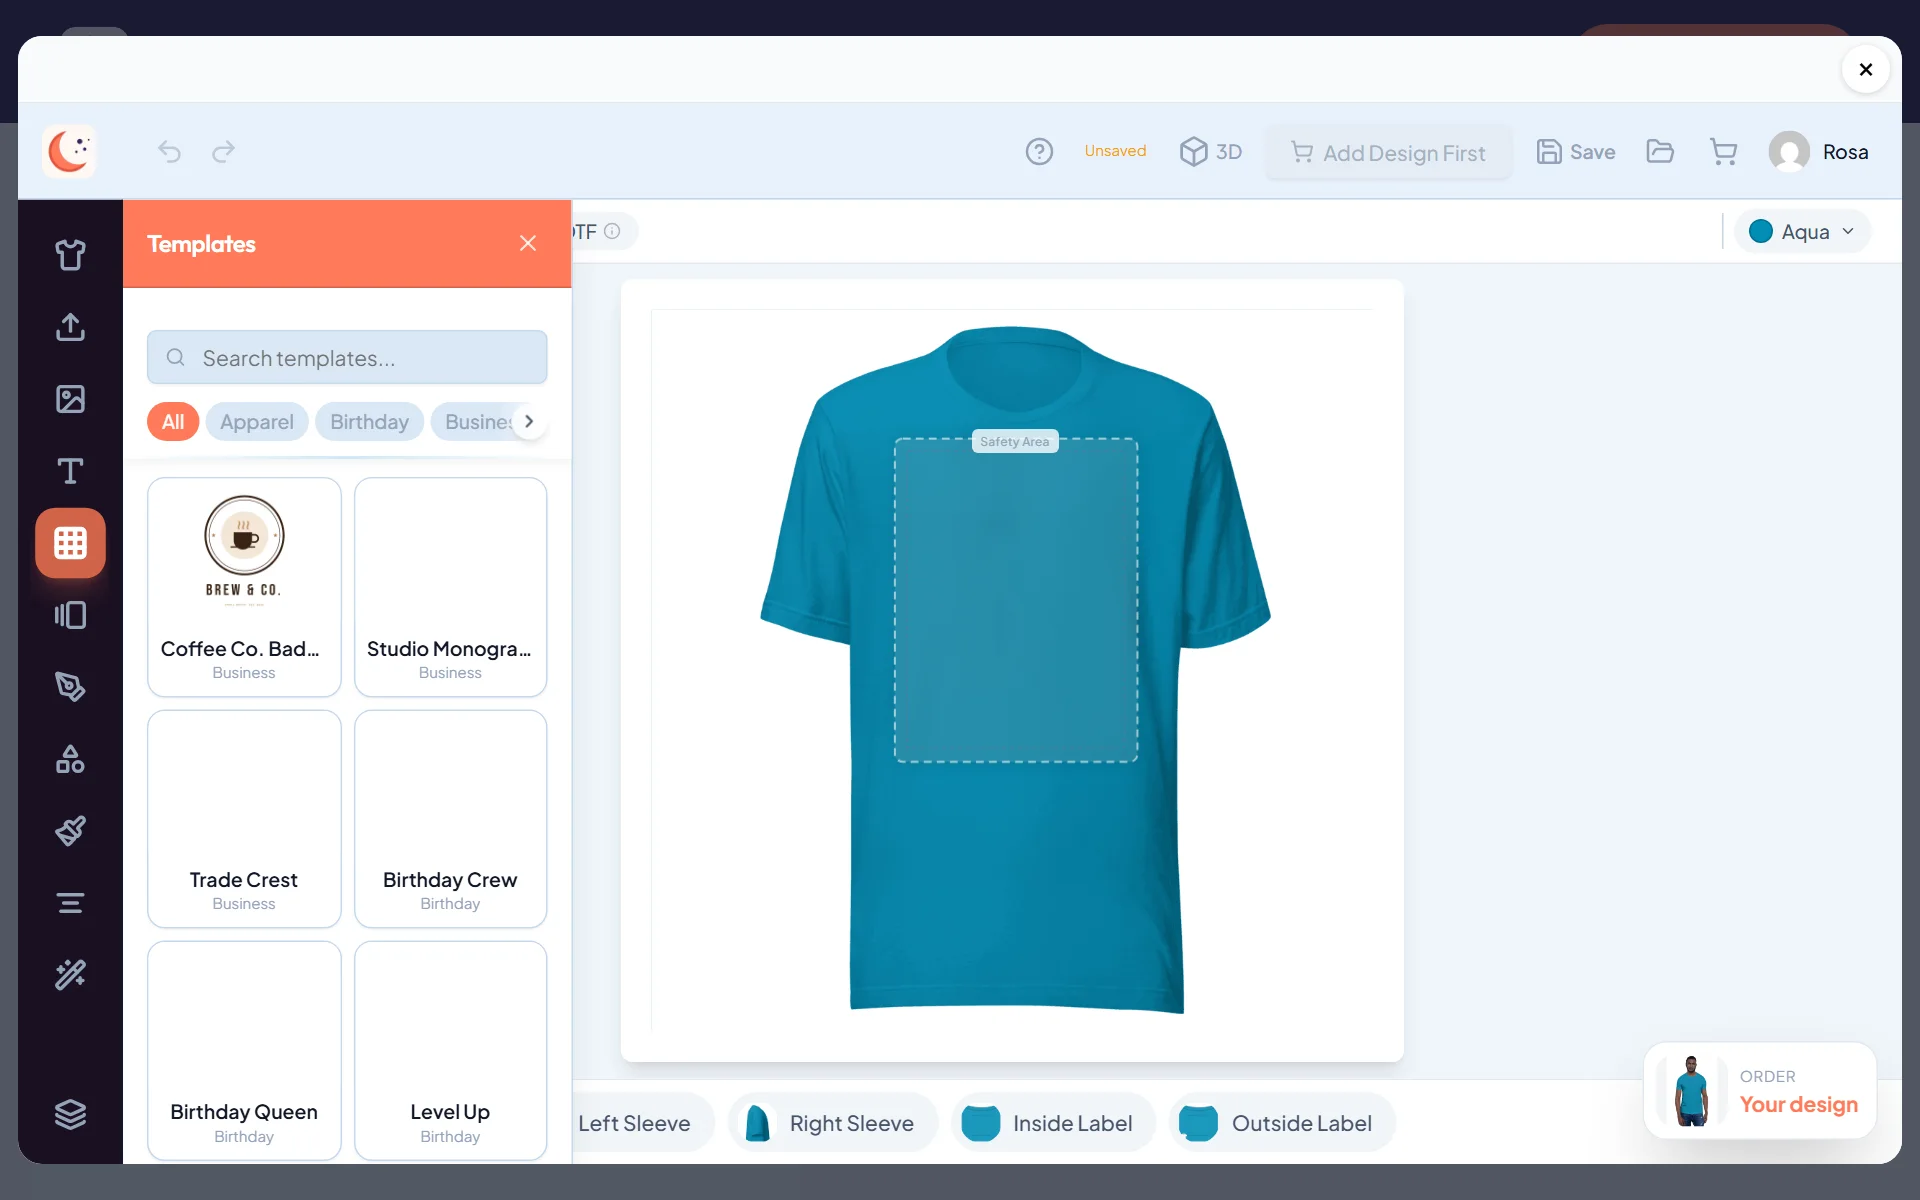Screen dimensions: 1920x1200
Task: Choose the Level Up template
Action: 450,1051
